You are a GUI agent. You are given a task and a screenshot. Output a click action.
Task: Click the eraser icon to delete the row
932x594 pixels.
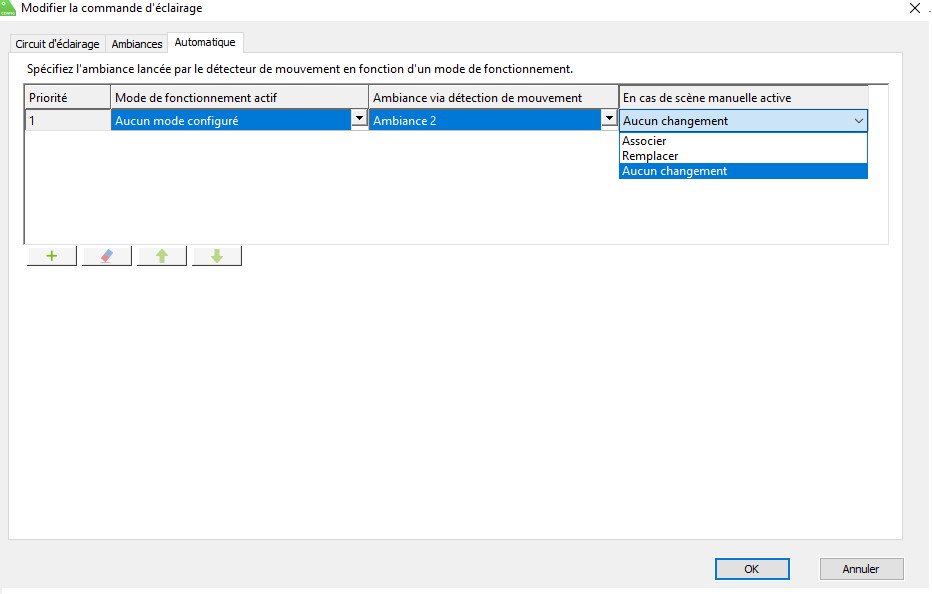[x=107, y=256]
